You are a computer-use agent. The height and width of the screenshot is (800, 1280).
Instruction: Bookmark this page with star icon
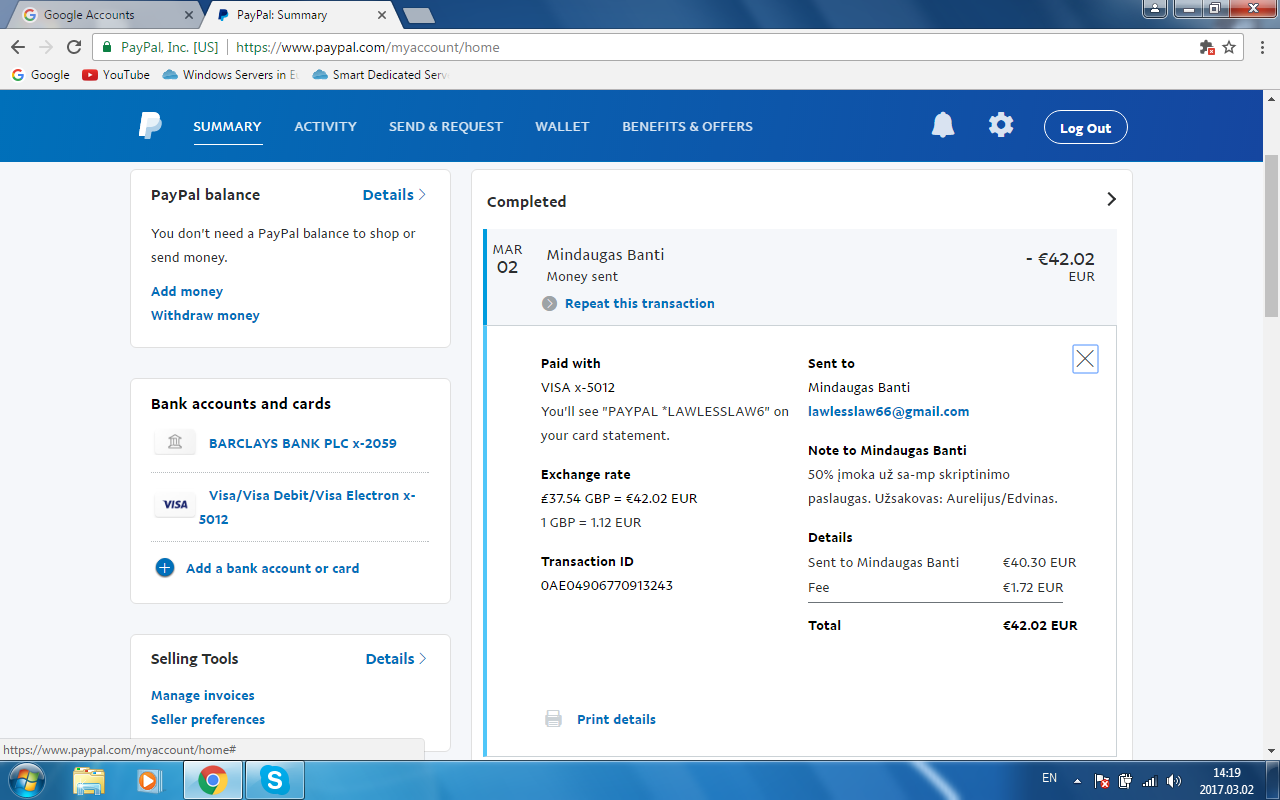pos(1229,47)
